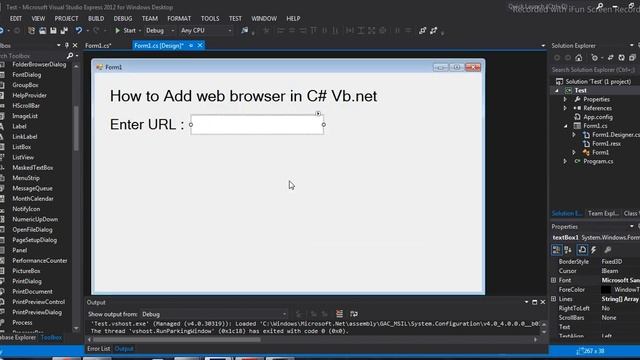640x360 pixels.
Task: Expand the Font property
Action: point(553,280)
